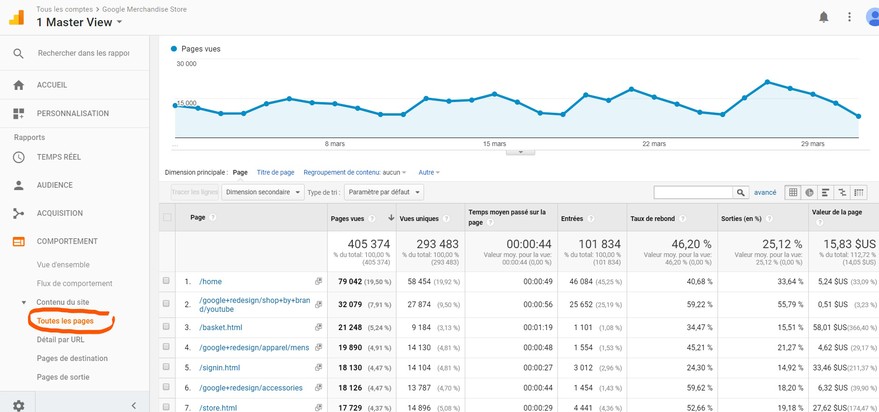Check the /home row checkbox
The height and width of the screenshot is (412, 879).
(166, 281)
